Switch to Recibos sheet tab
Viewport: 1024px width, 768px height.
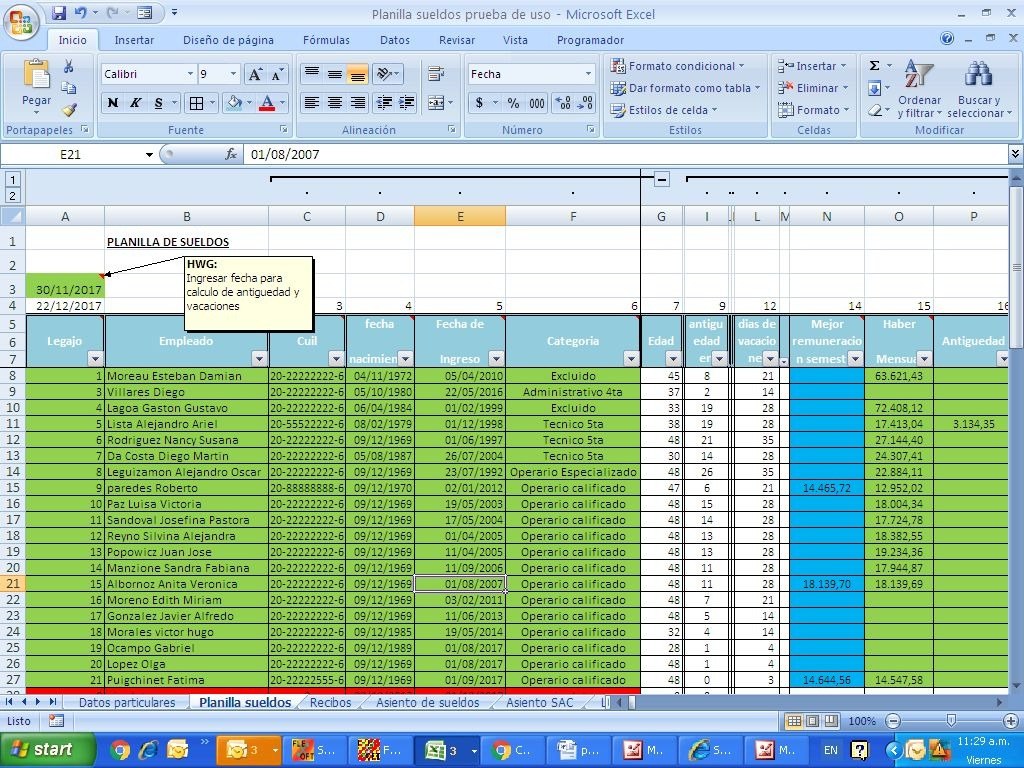[330, 703]
